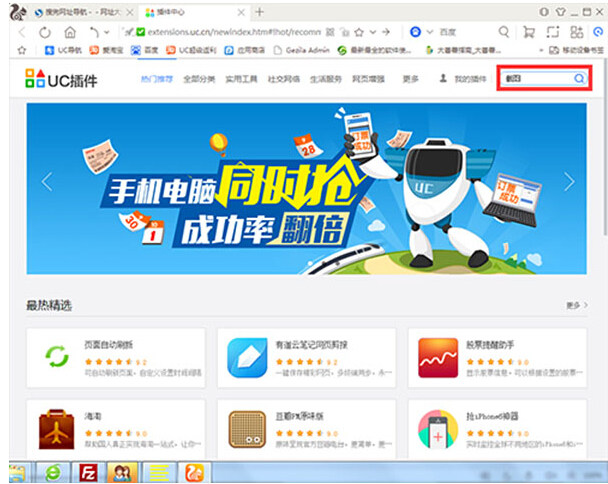Viewport: 608px width, 484px height.
Task: Open the shopping cart toolbar icon
Action: (529, 32)
